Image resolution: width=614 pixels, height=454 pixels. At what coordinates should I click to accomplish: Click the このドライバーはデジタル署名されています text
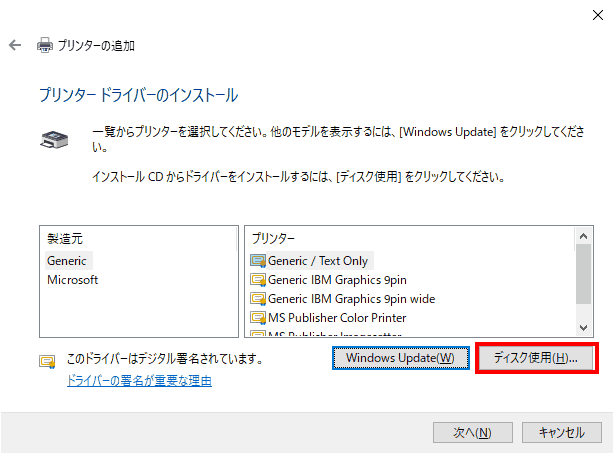pos(164,358)
